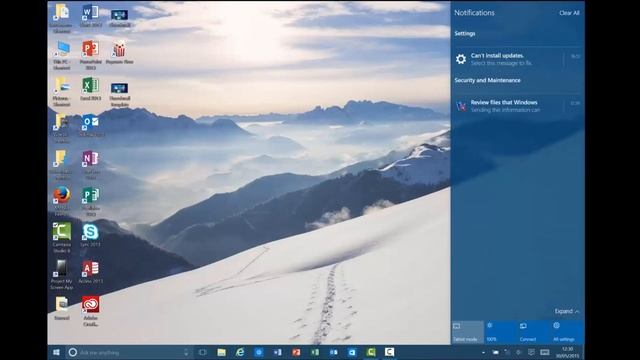Open the "Can't install updates" notification
This screenshot has height=360, width=640.
pos(517,59)
